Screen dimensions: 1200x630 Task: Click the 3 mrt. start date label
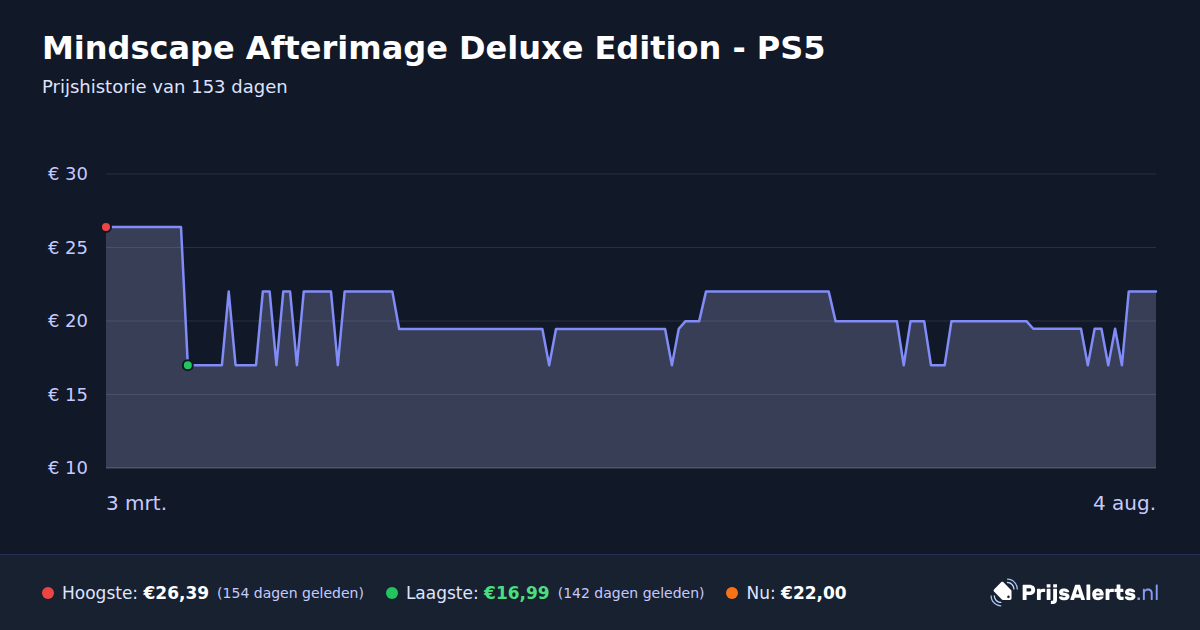point(137,503)
